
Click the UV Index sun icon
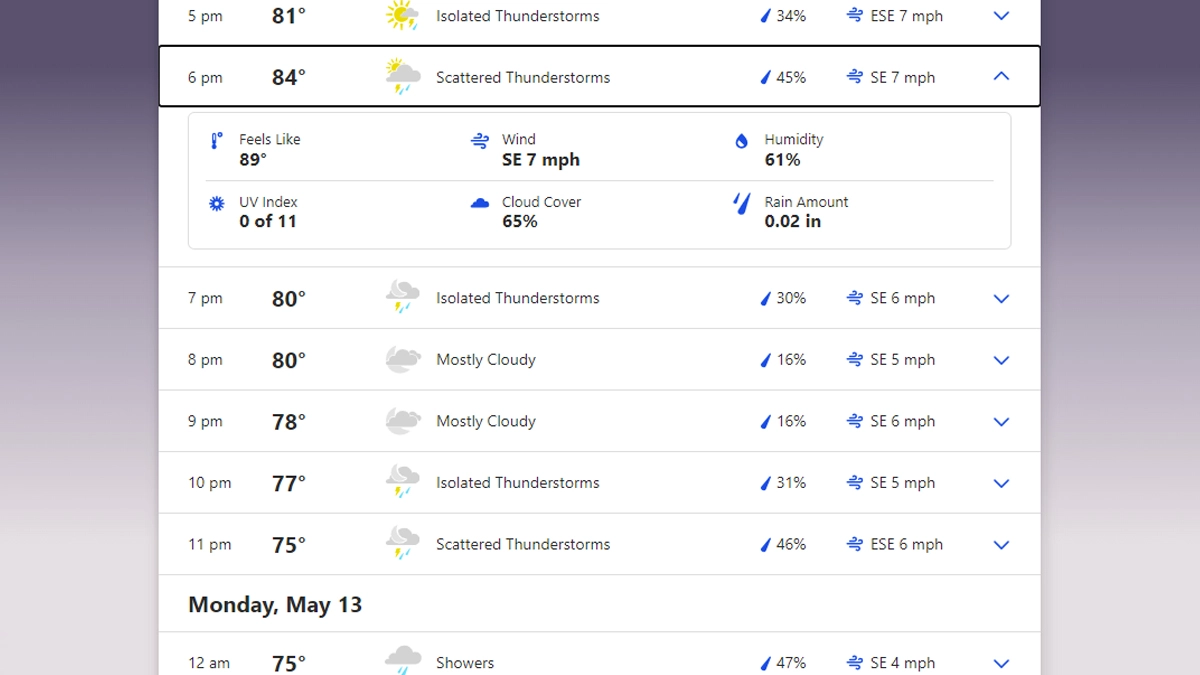click(x=216, y=203)
